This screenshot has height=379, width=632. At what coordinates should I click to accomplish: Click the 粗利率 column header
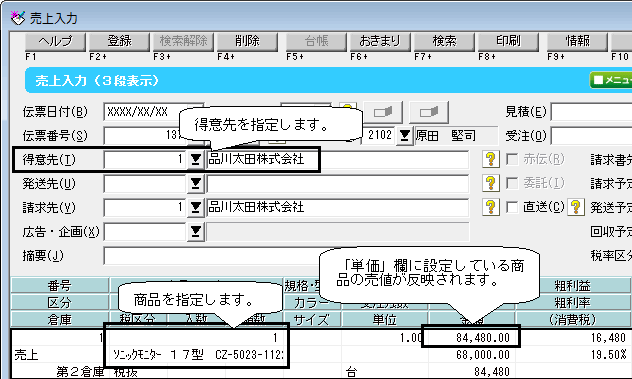point(572,302)
